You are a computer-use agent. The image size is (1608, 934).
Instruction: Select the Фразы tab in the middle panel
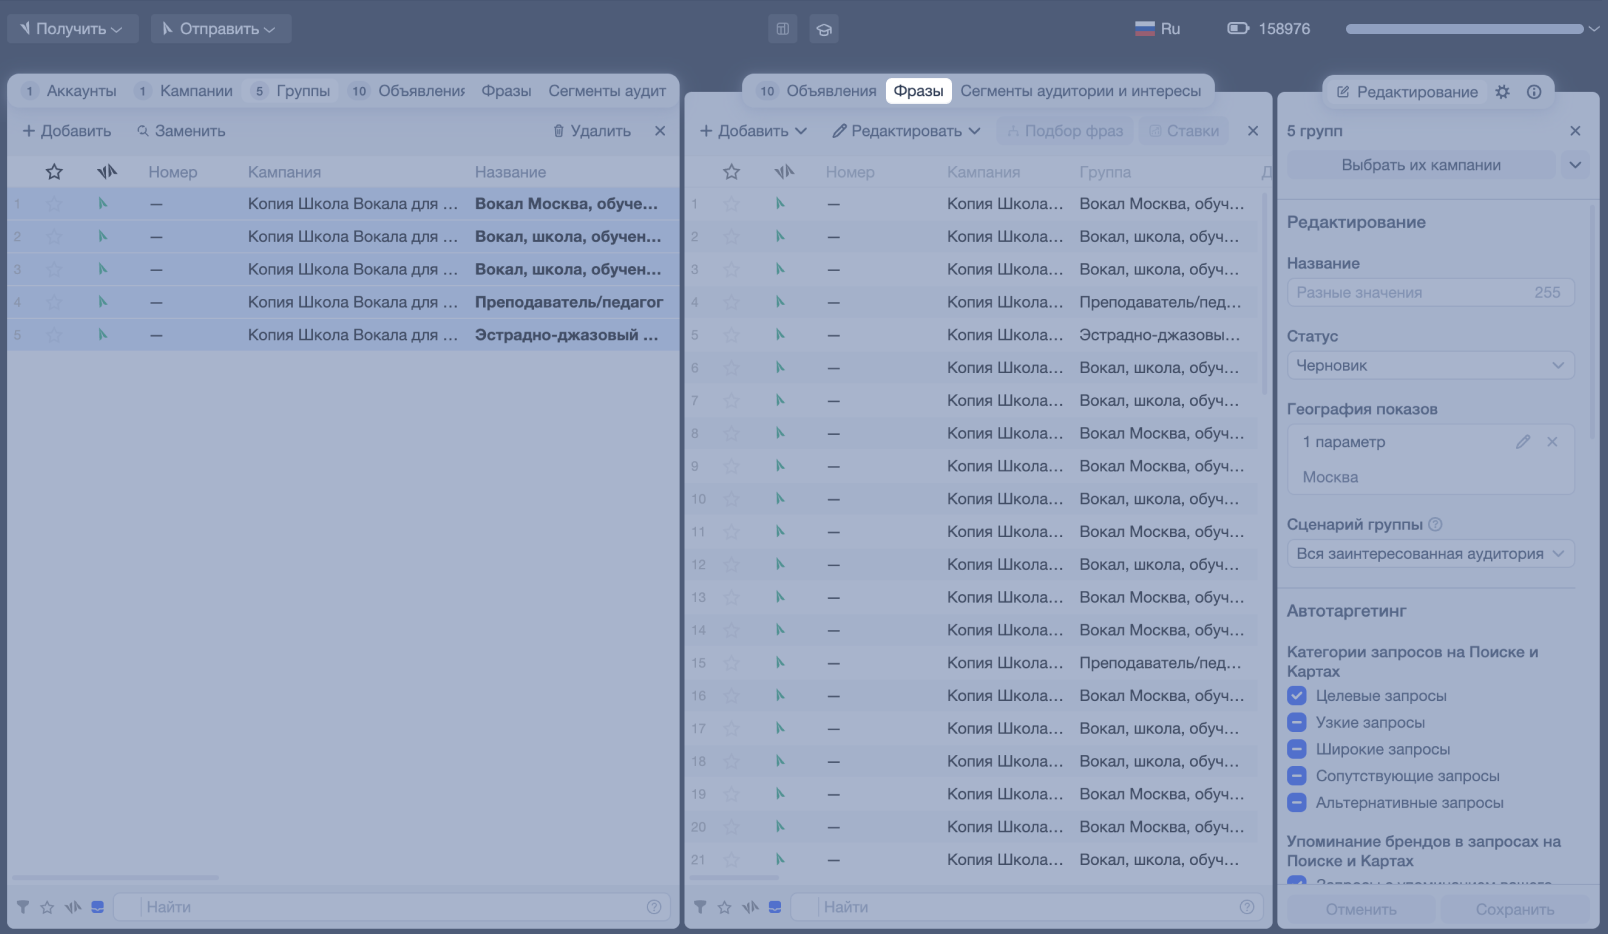(918, 91)
